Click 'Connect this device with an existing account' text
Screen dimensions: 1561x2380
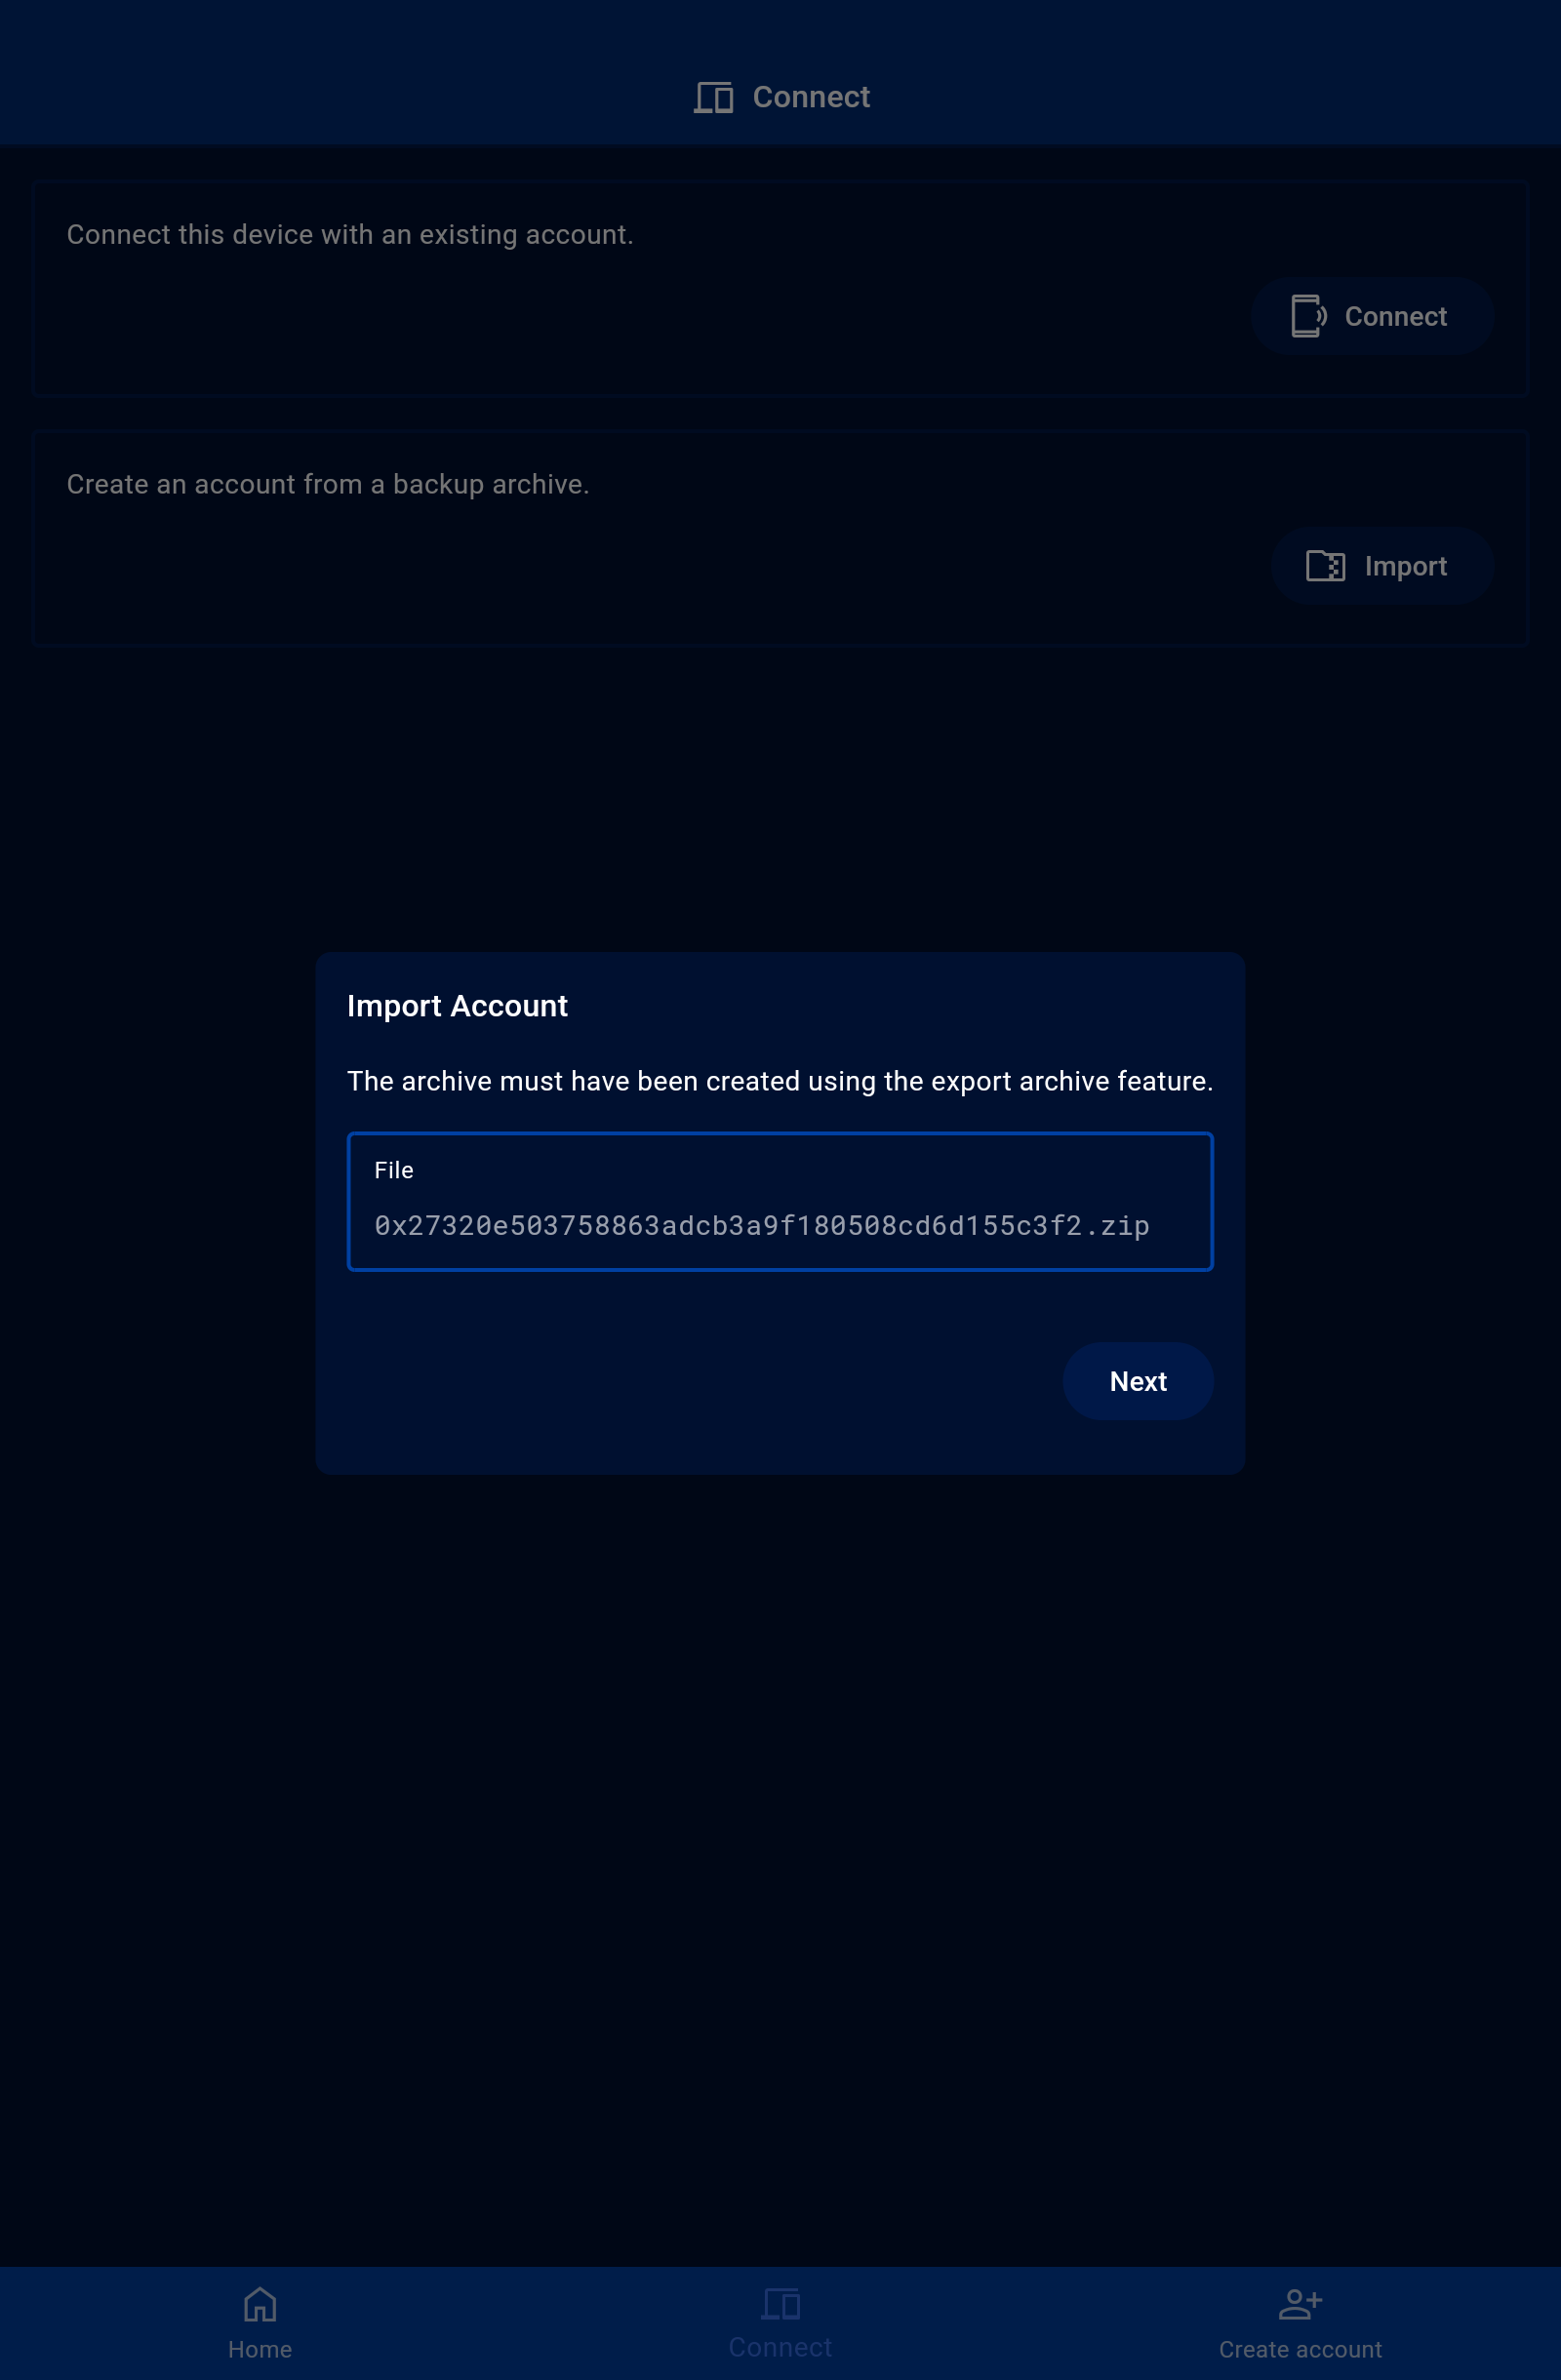click(350, 234)
